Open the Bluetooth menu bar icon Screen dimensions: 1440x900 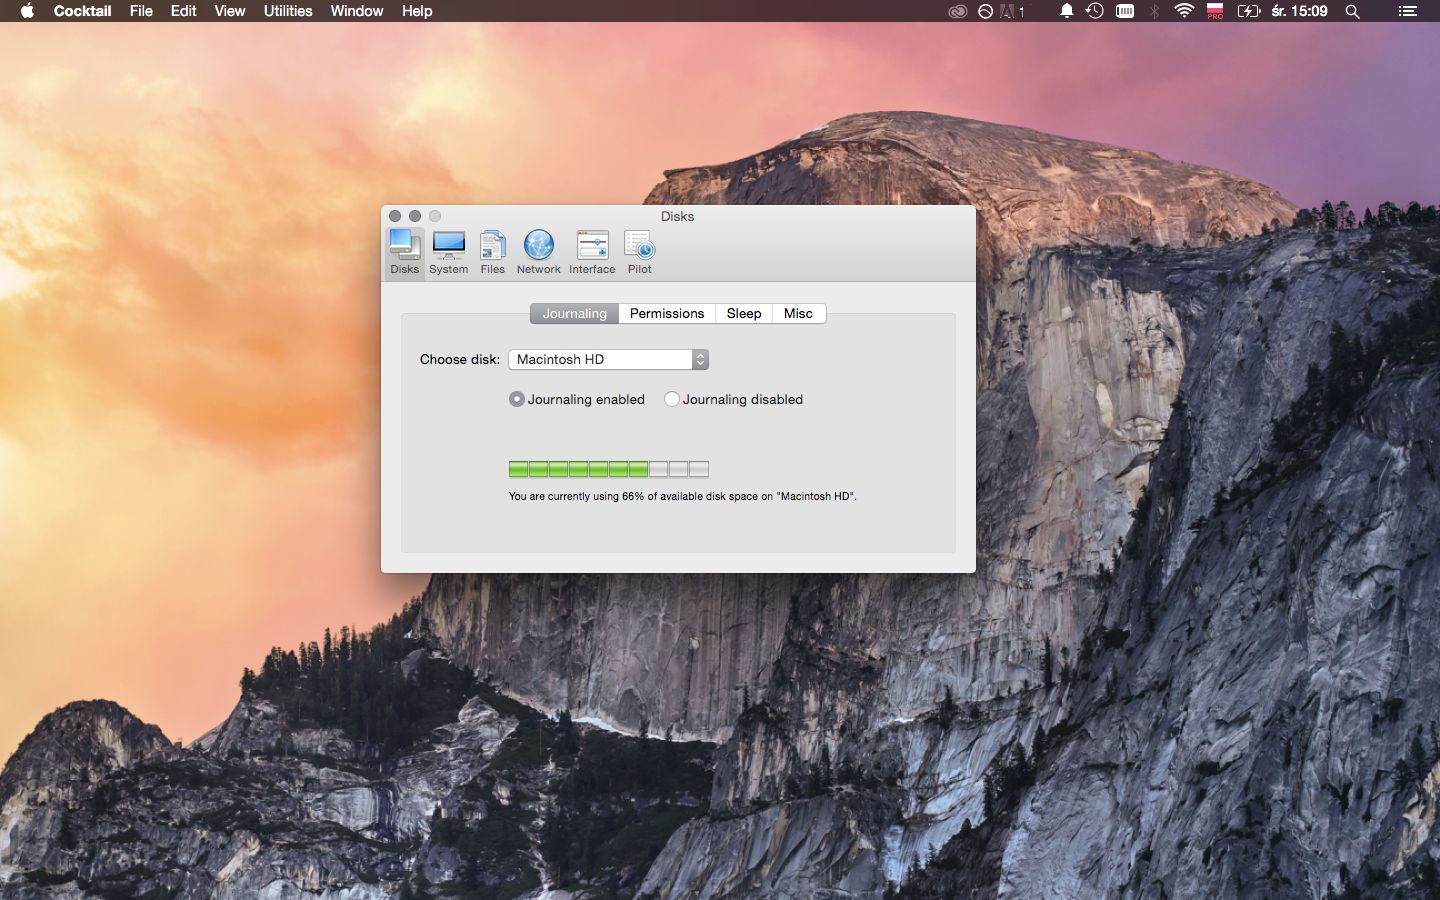[x=1154, y=11]
